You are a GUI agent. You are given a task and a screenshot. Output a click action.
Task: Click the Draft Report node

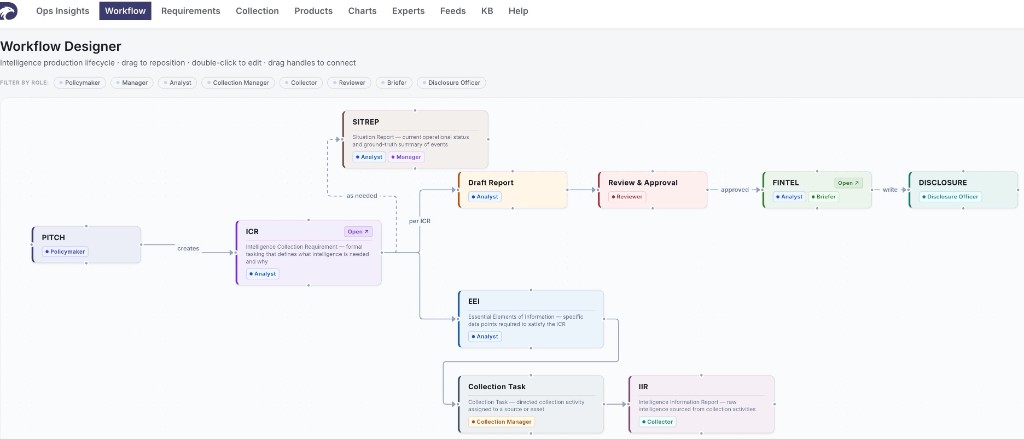click(x=513, y=190)
